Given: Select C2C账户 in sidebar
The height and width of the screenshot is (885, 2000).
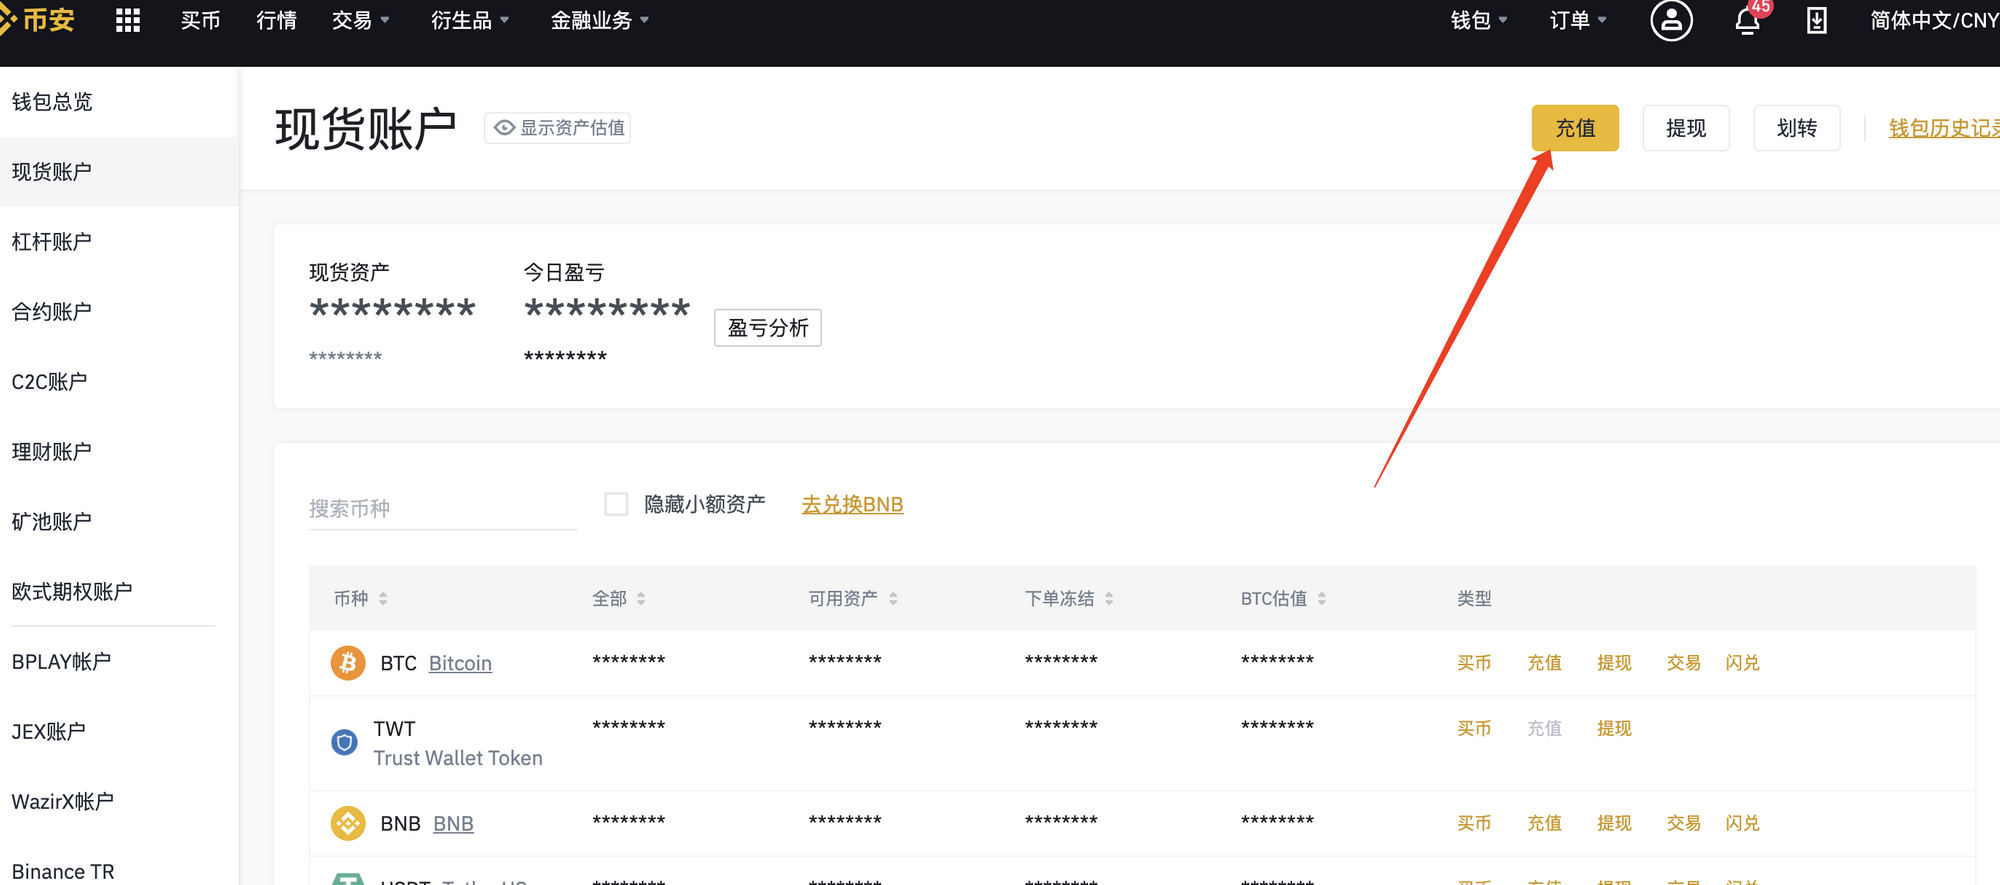Looking at the screenshot, I should tap(119, 382).
